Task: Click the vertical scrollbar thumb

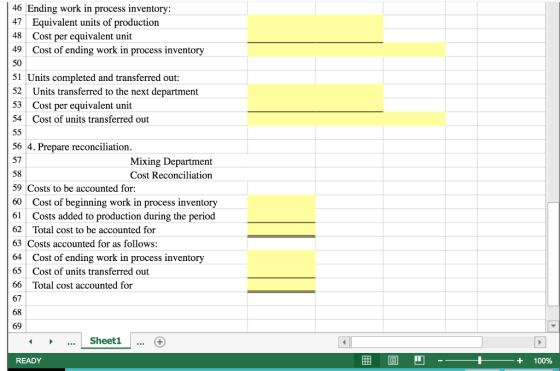Action: (x=553, y=254)
